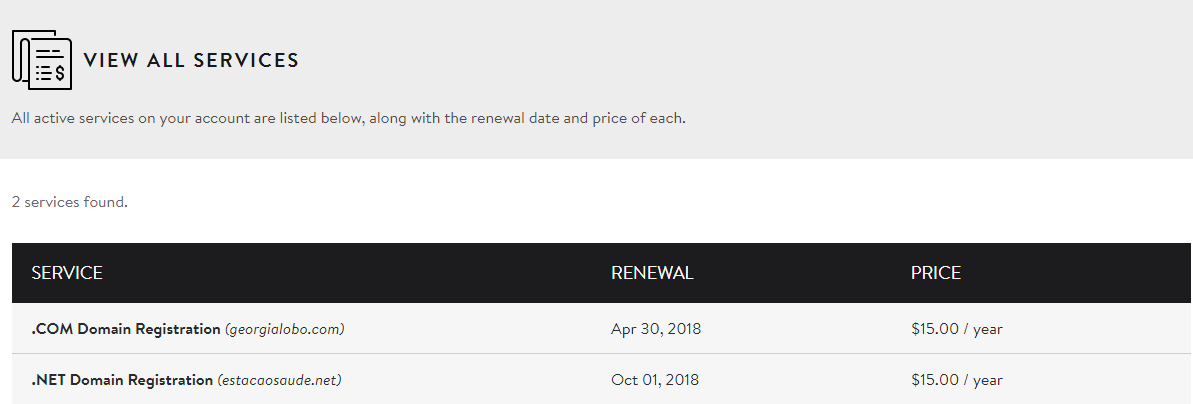Click the 'View All Services' heading
Screen dimensions: 1193x404
click(191, 60)
